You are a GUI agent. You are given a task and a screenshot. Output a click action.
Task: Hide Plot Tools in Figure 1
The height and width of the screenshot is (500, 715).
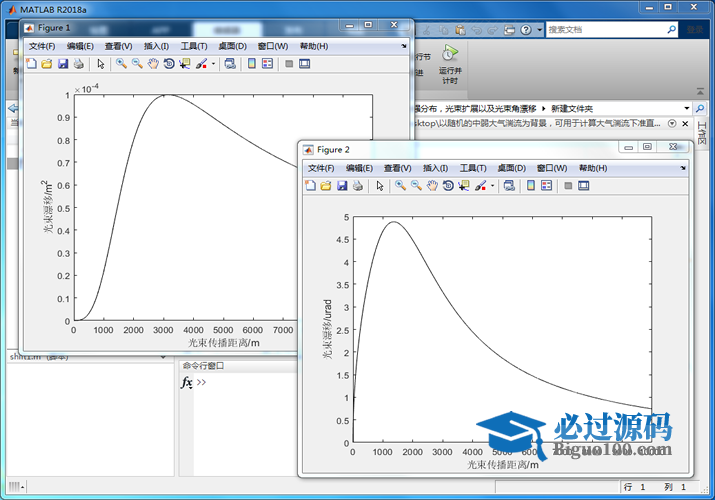(289, 64)
